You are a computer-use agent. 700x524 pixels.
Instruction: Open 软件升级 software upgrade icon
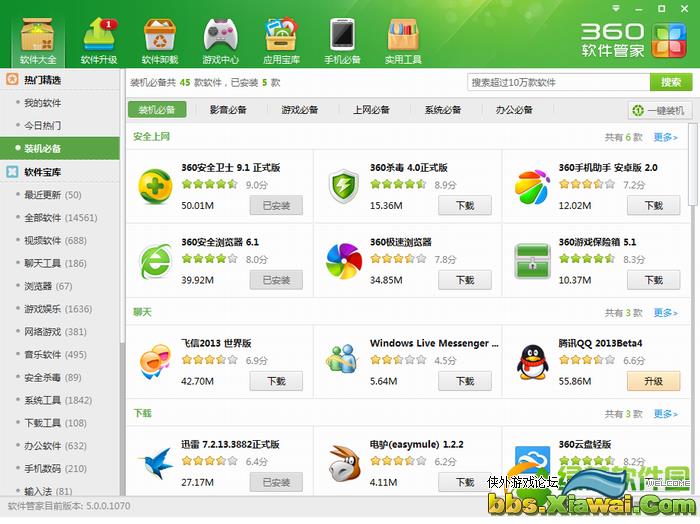(99, 41)
